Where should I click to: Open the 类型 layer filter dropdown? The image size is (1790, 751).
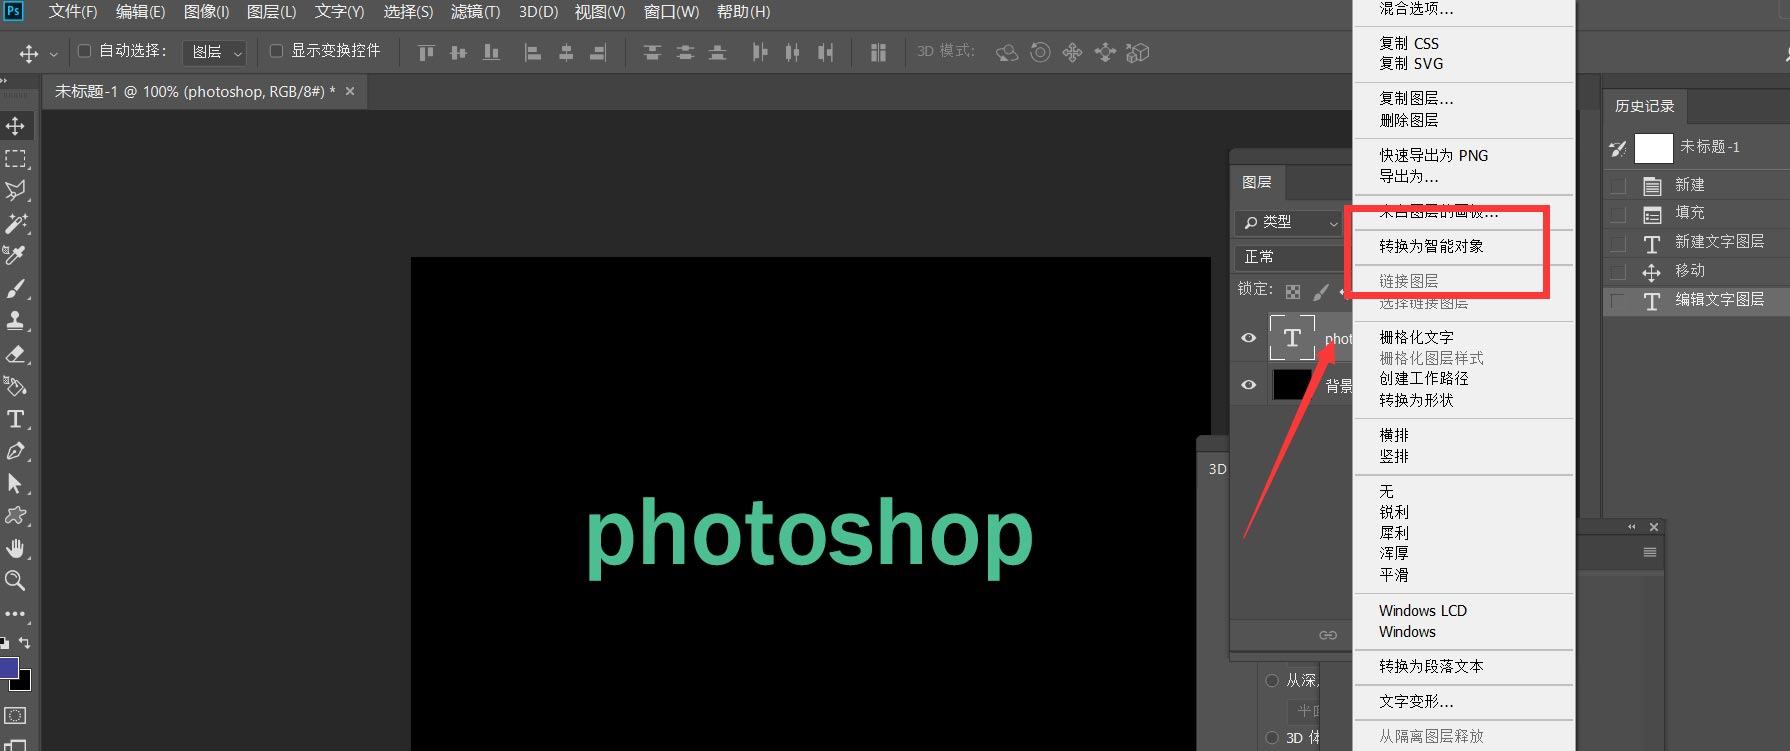pyautogui.click(x=1288, y=222)
